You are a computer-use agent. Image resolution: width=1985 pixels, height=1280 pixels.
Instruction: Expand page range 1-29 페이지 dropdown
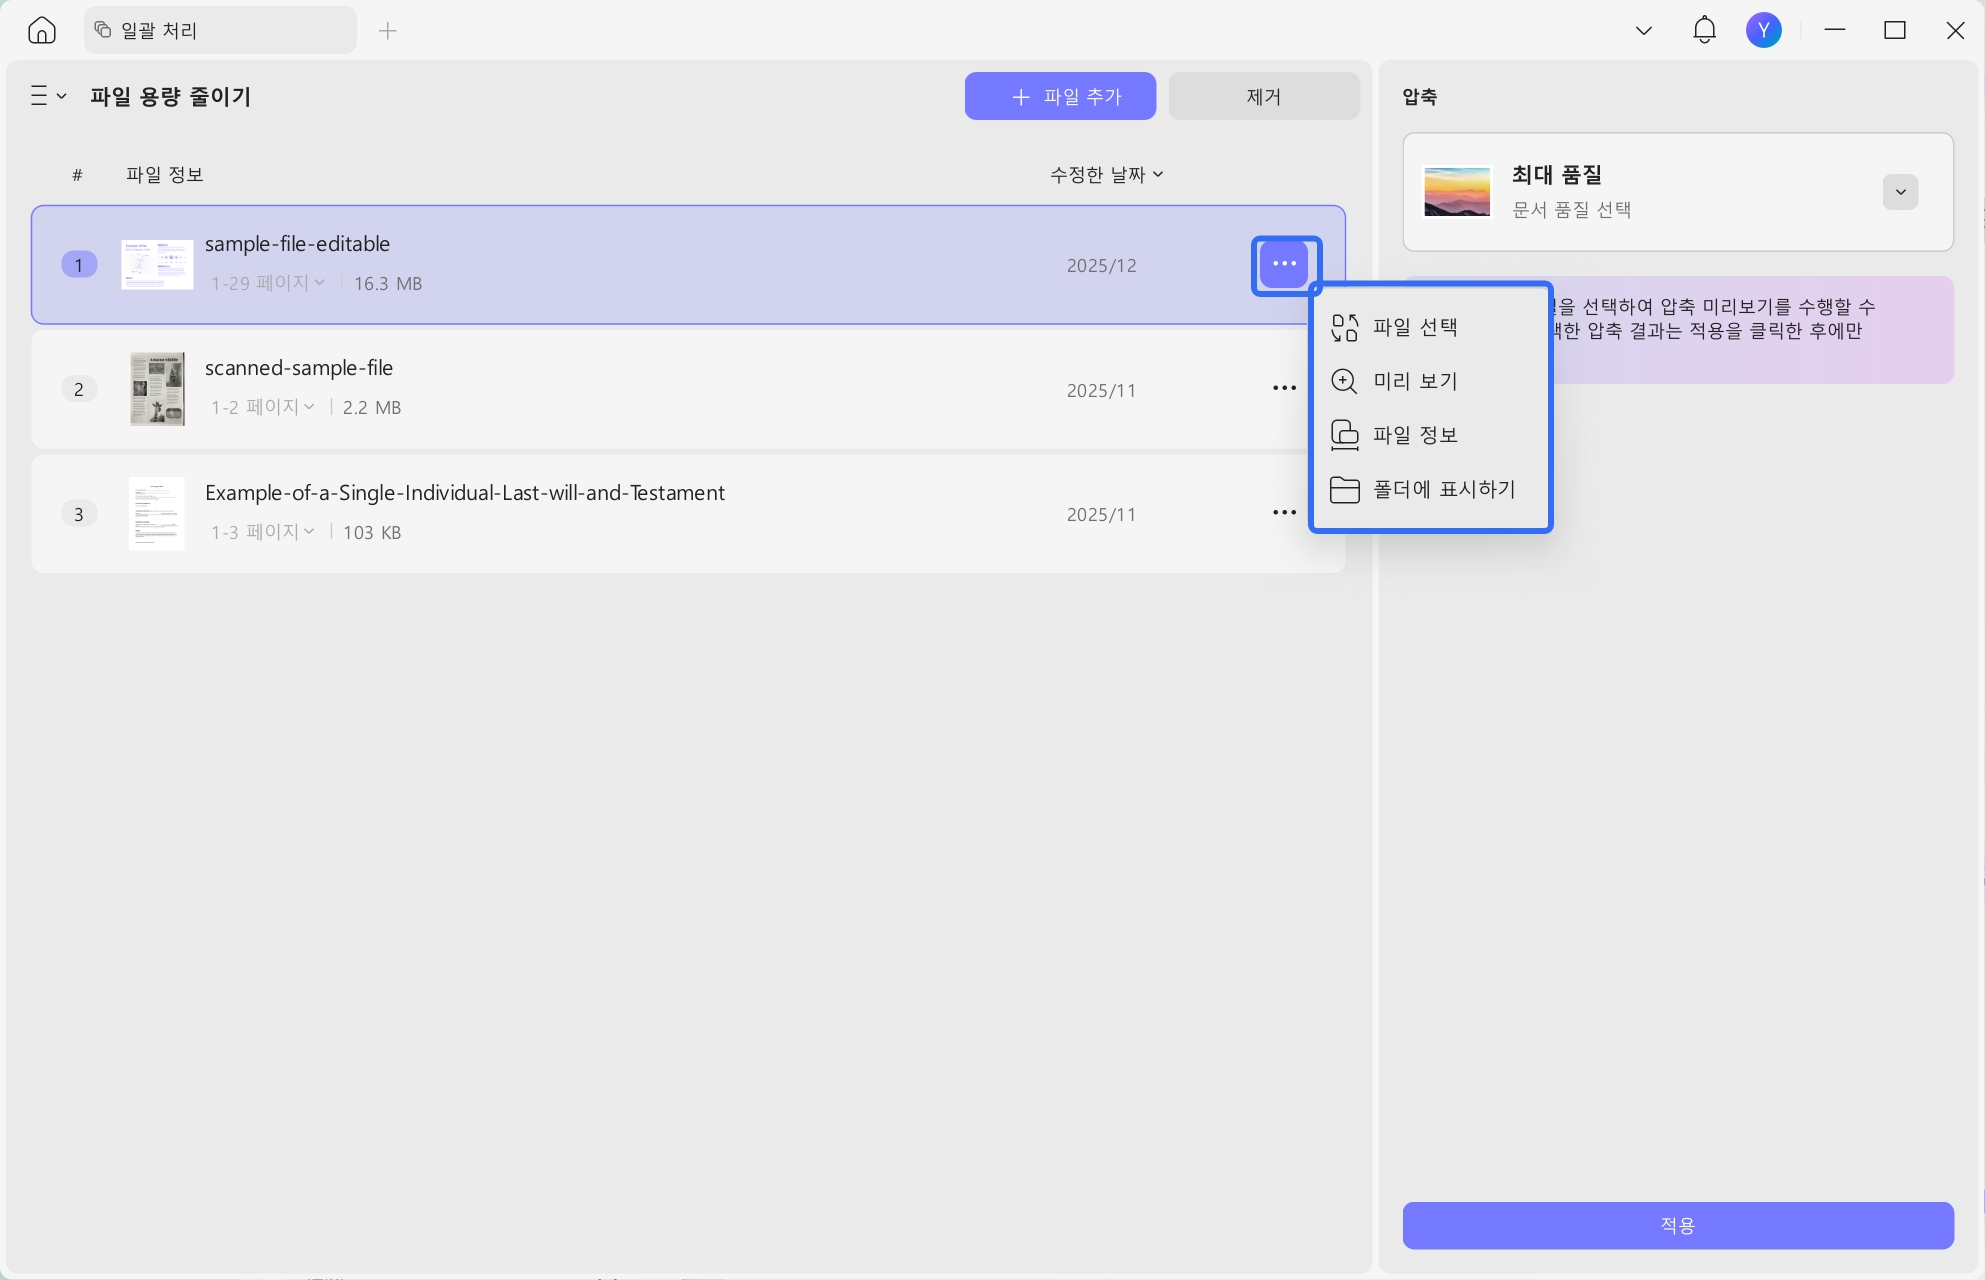[x=268, y=283]
